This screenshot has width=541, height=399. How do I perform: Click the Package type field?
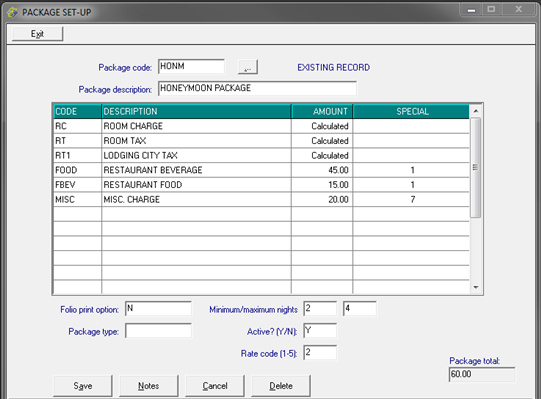coord(158,331)
